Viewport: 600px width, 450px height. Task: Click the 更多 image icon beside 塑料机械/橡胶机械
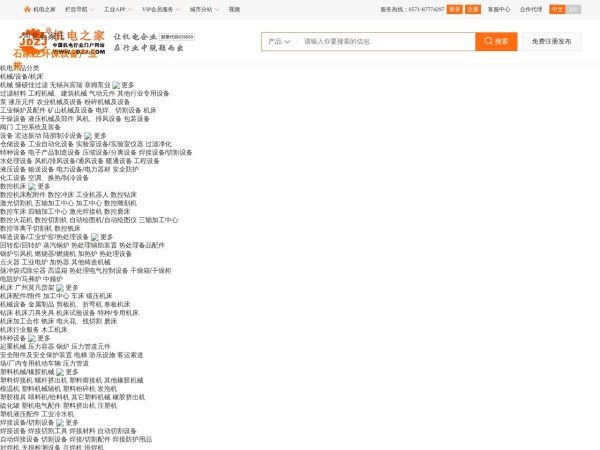60,372
